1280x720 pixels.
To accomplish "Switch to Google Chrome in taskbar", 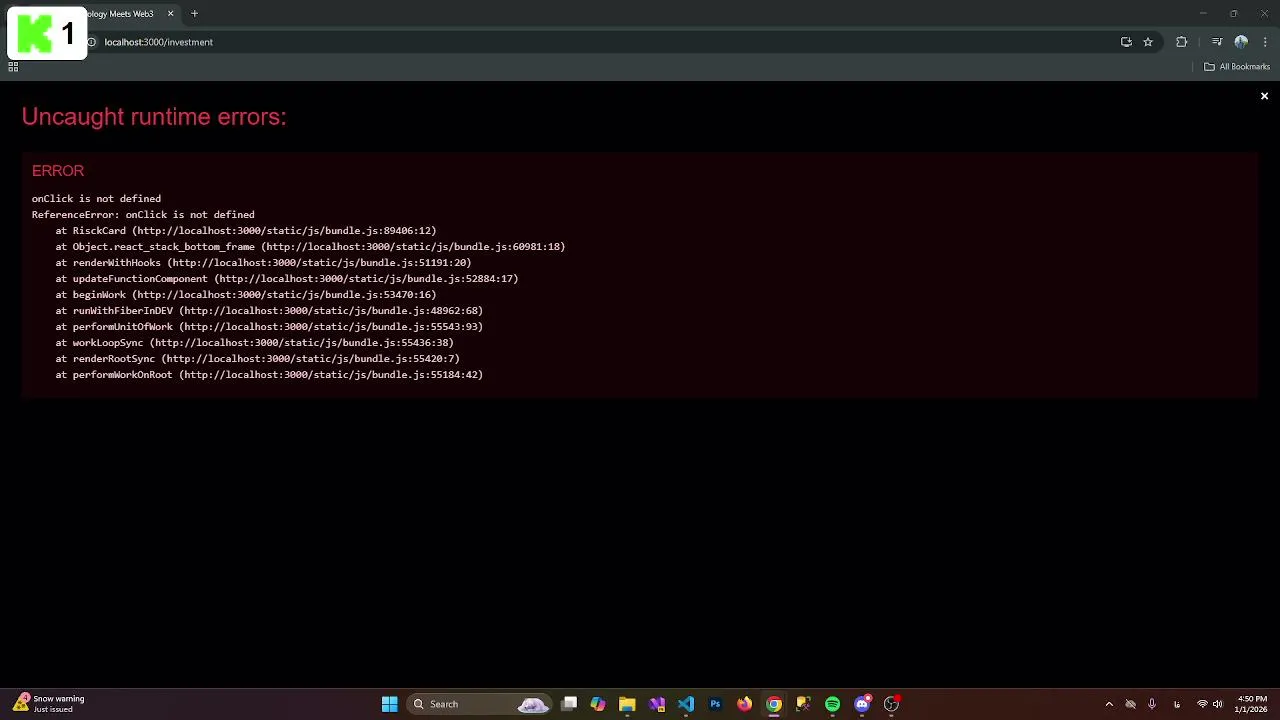I will (774, 704).
